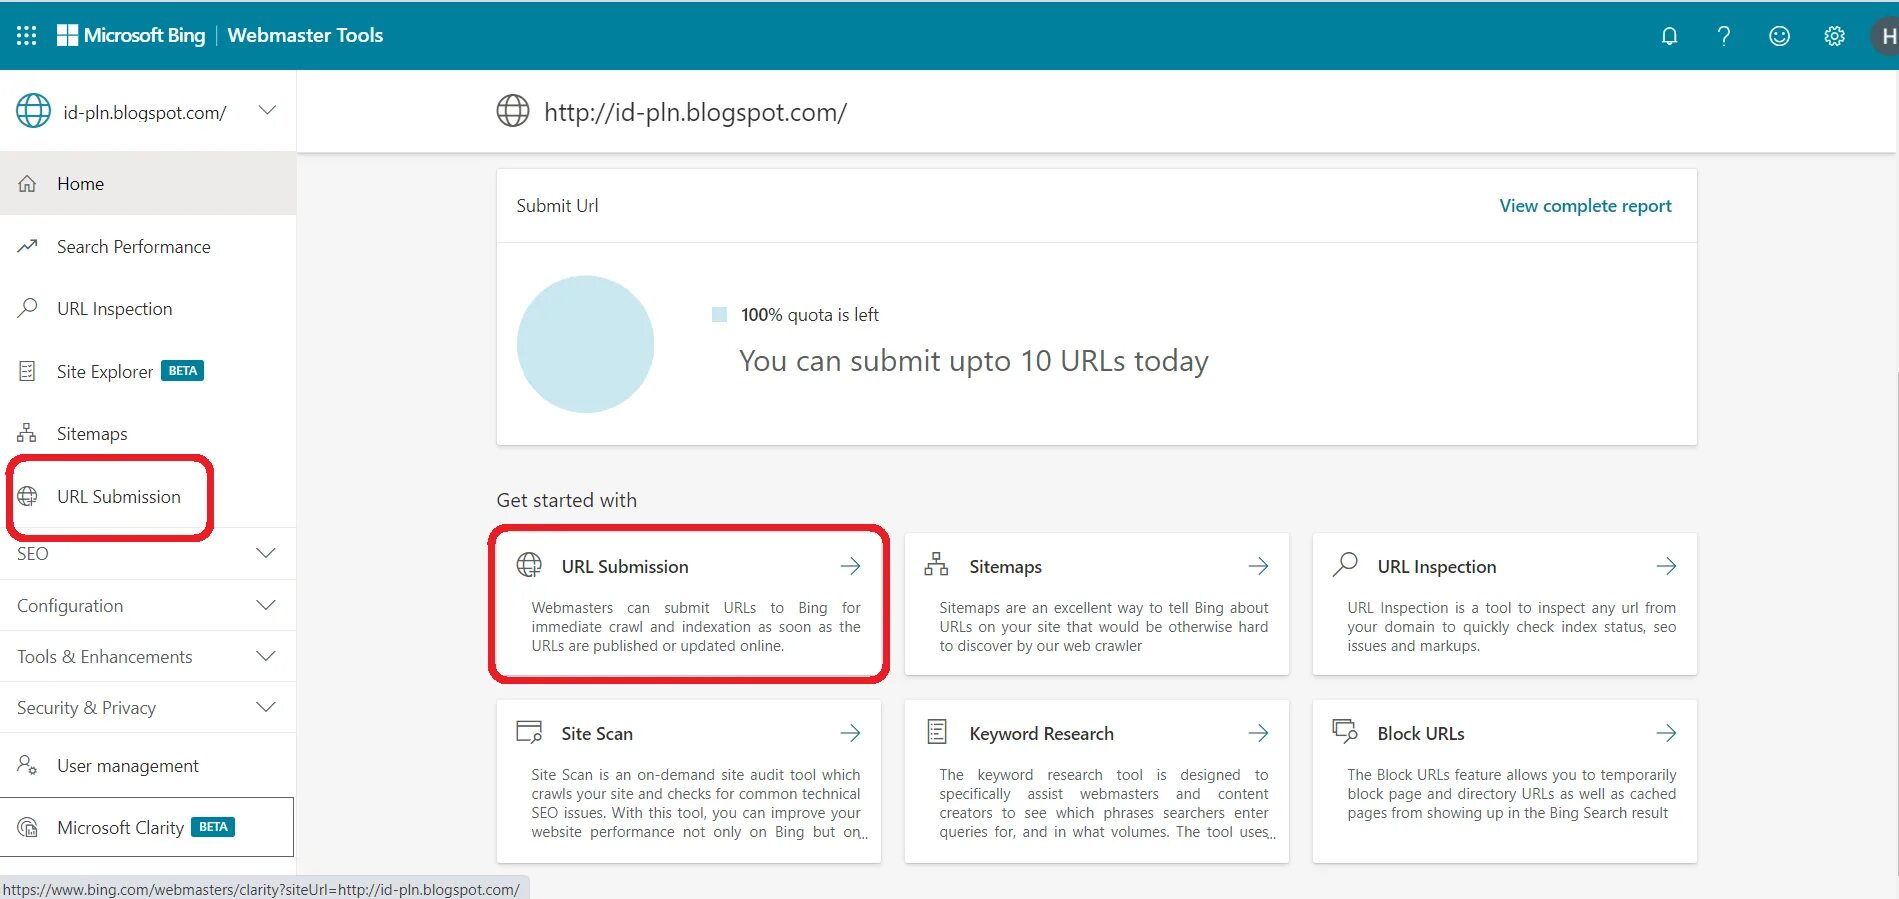
Task: Click the URL Submission globe icon in sidebar
Action: click(27, 496)
